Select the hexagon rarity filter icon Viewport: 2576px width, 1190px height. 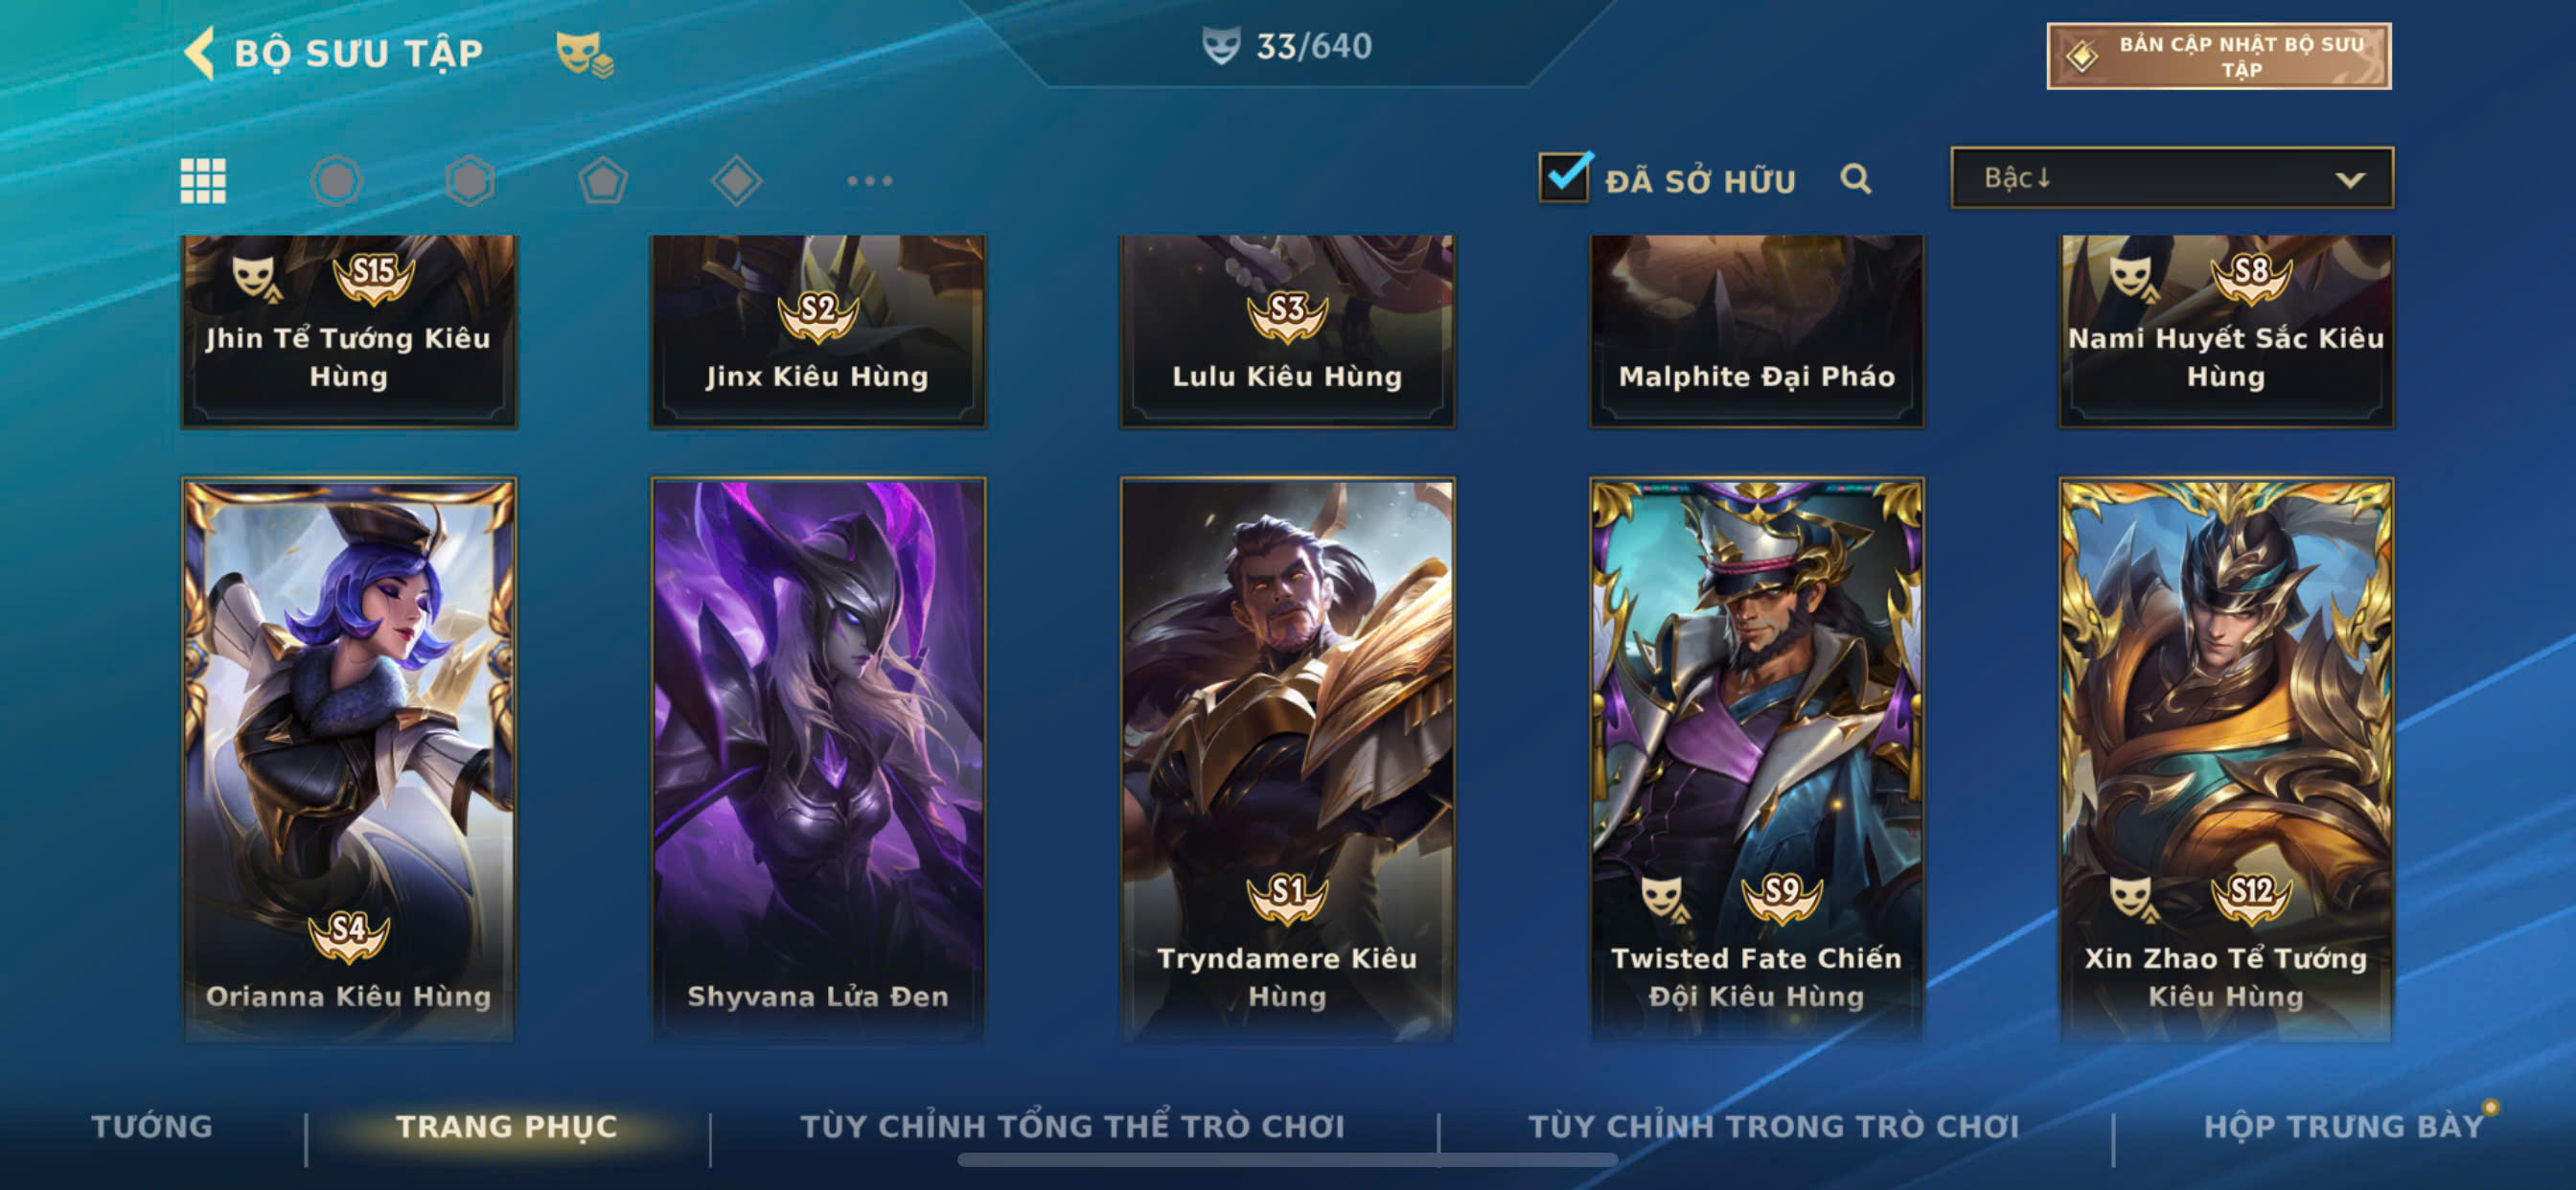470,181
